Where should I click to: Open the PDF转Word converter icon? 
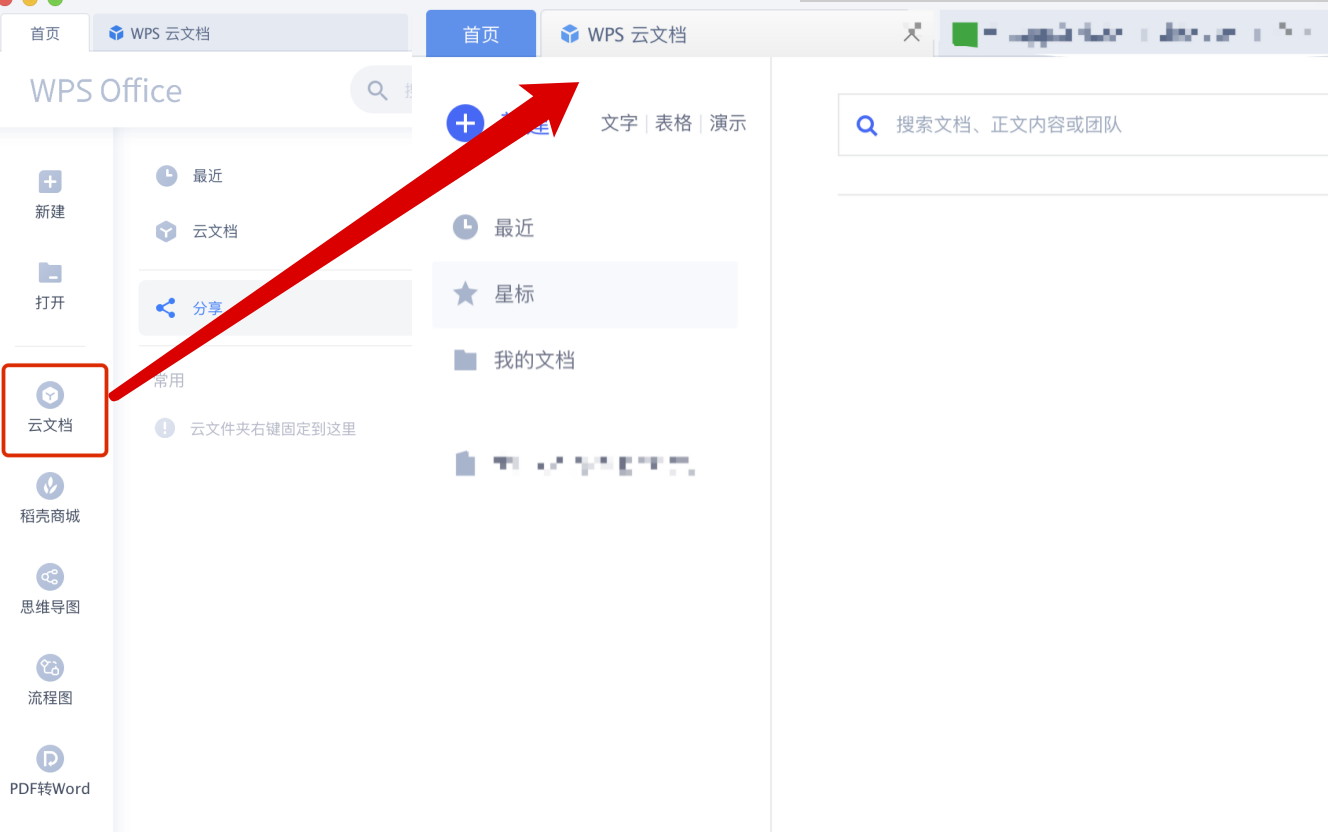pos(50,759)
